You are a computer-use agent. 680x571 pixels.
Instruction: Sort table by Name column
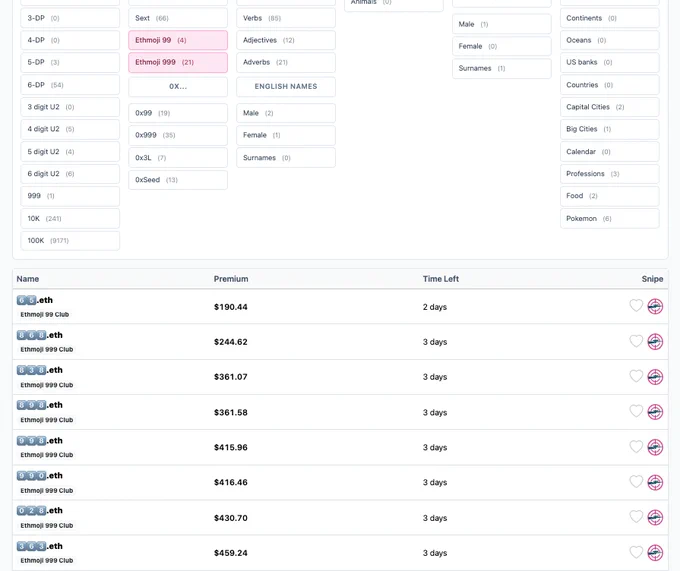tap(28, 279)
